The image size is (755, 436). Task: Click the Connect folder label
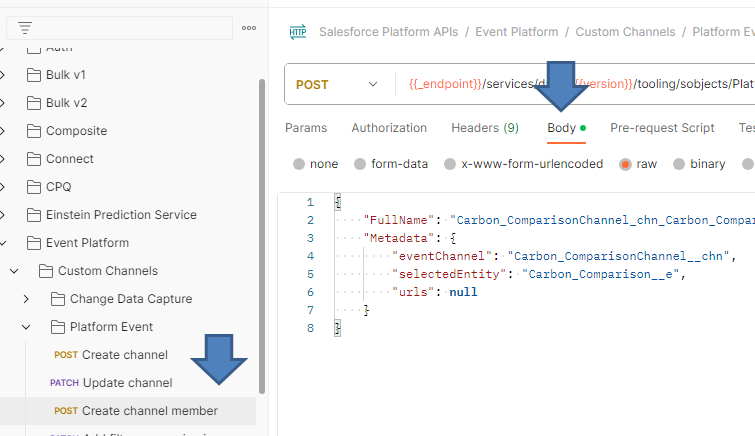tap(70, 159)
